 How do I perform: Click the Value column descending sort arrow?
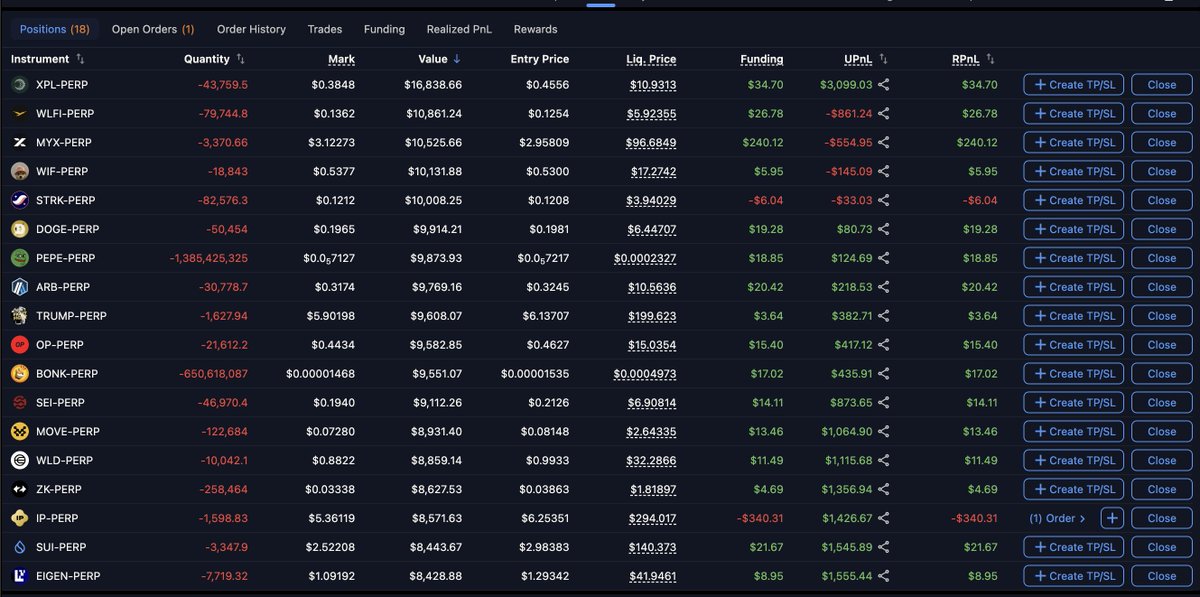pyautogui.click(x=459, y=59)
